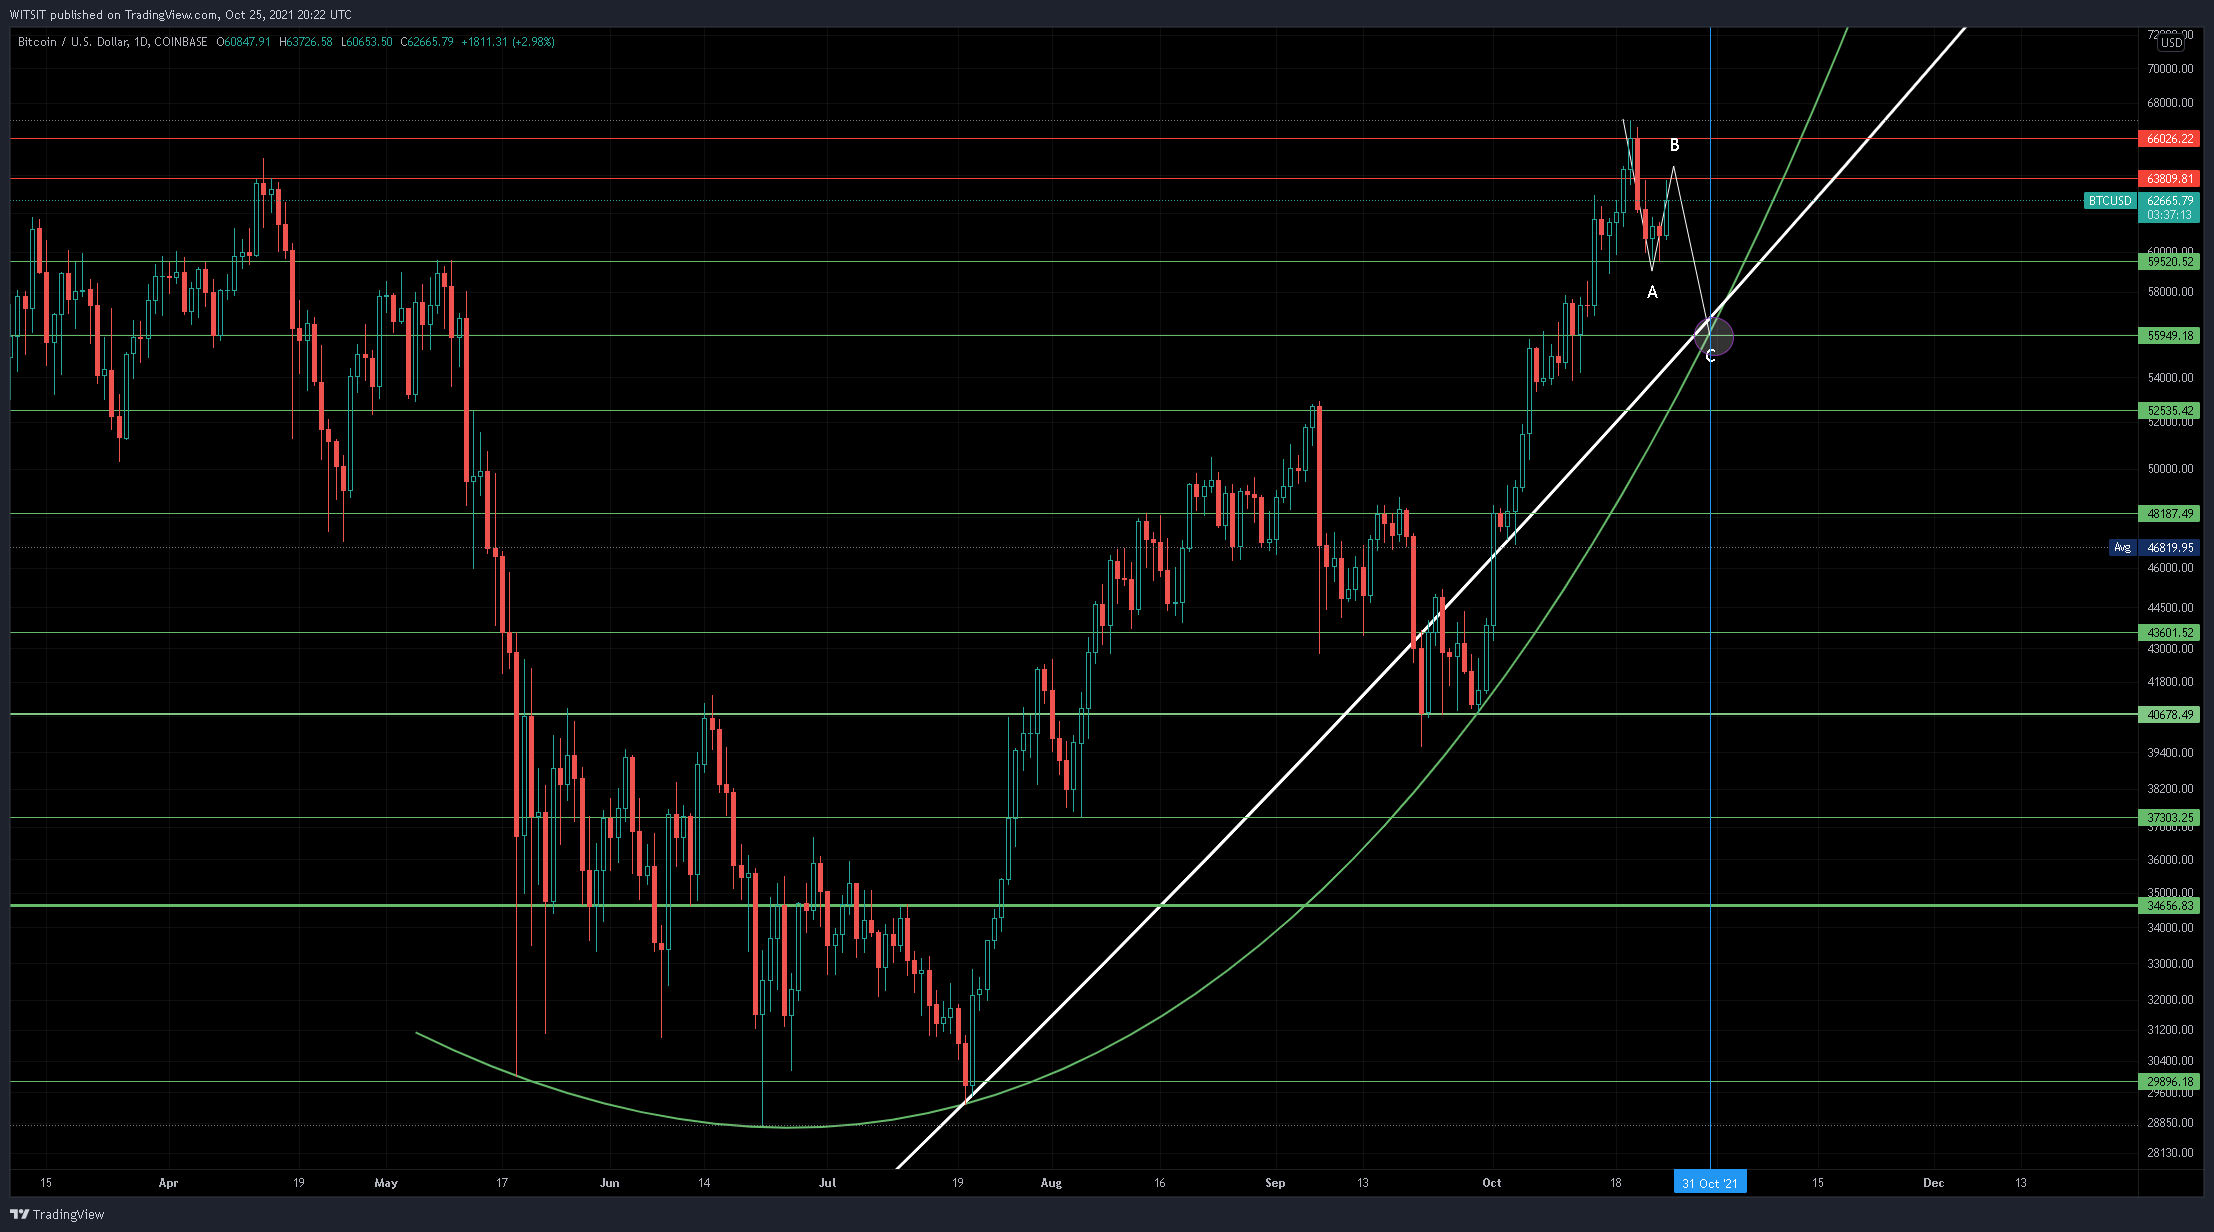Click the change value +1811.31 (+2.98%)
The image size is (2214, 1232).
click(x=508, y=42)
